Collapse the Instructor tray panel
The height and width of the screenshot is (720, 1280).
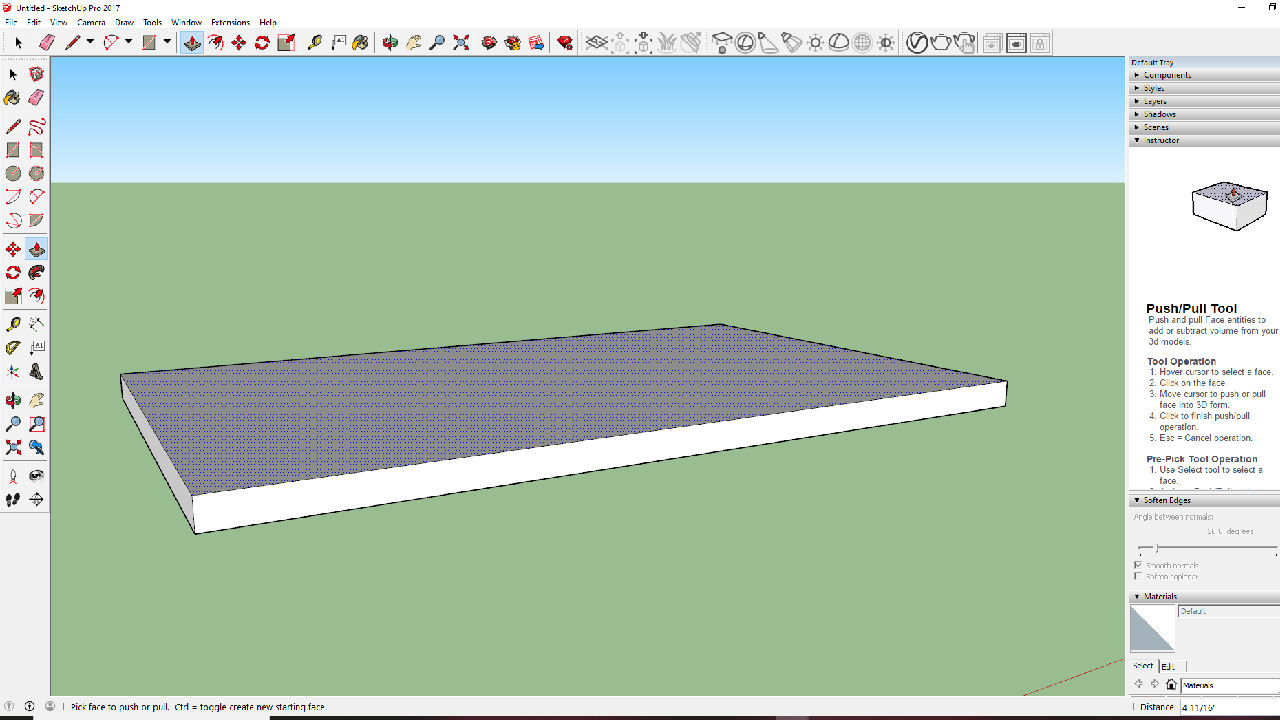[1204, 140]
